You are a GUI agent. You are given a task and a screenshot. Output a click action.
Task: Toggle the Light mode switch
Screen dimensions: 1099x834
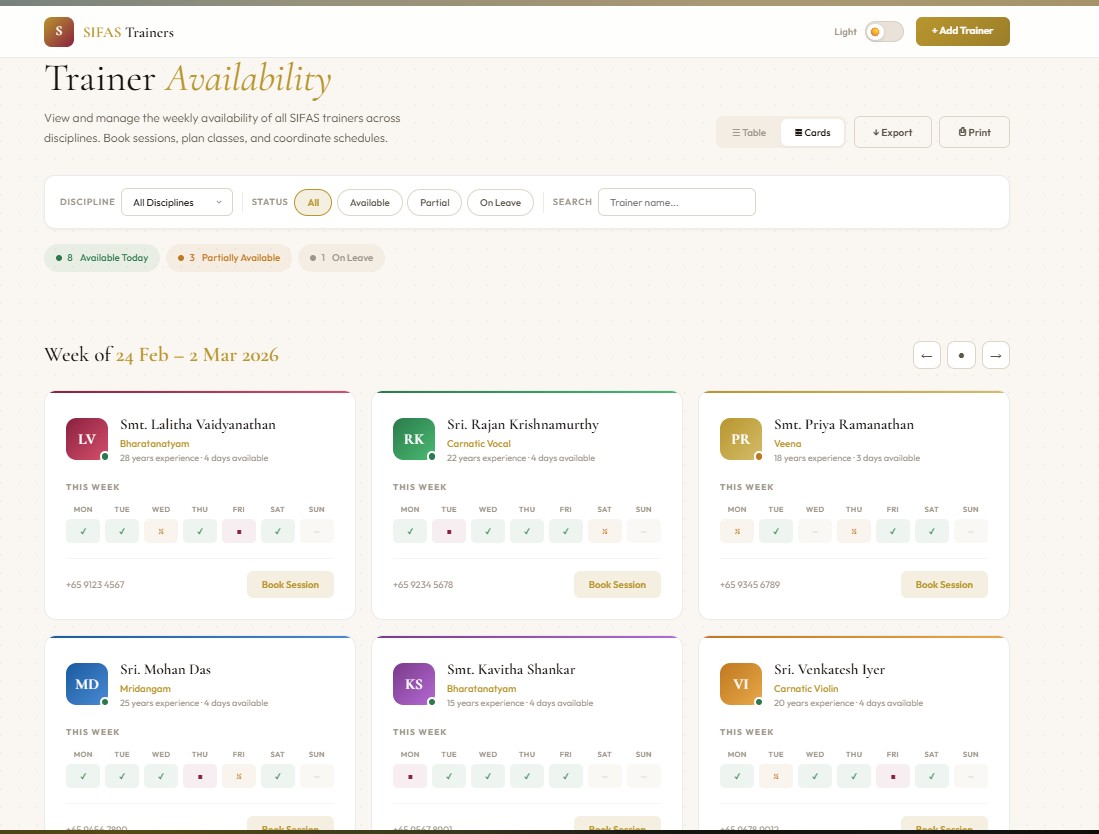point(884,31)
